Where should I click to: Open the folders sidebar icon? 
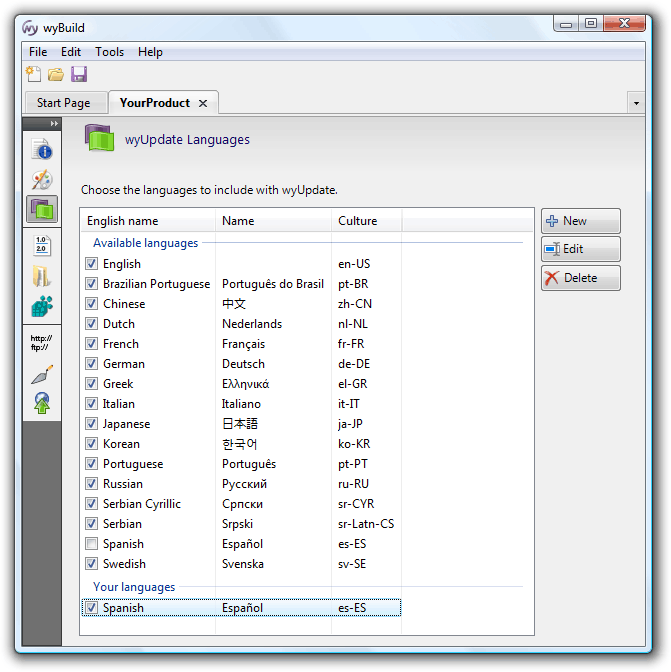pyautogui.click(x=42, y=276)
